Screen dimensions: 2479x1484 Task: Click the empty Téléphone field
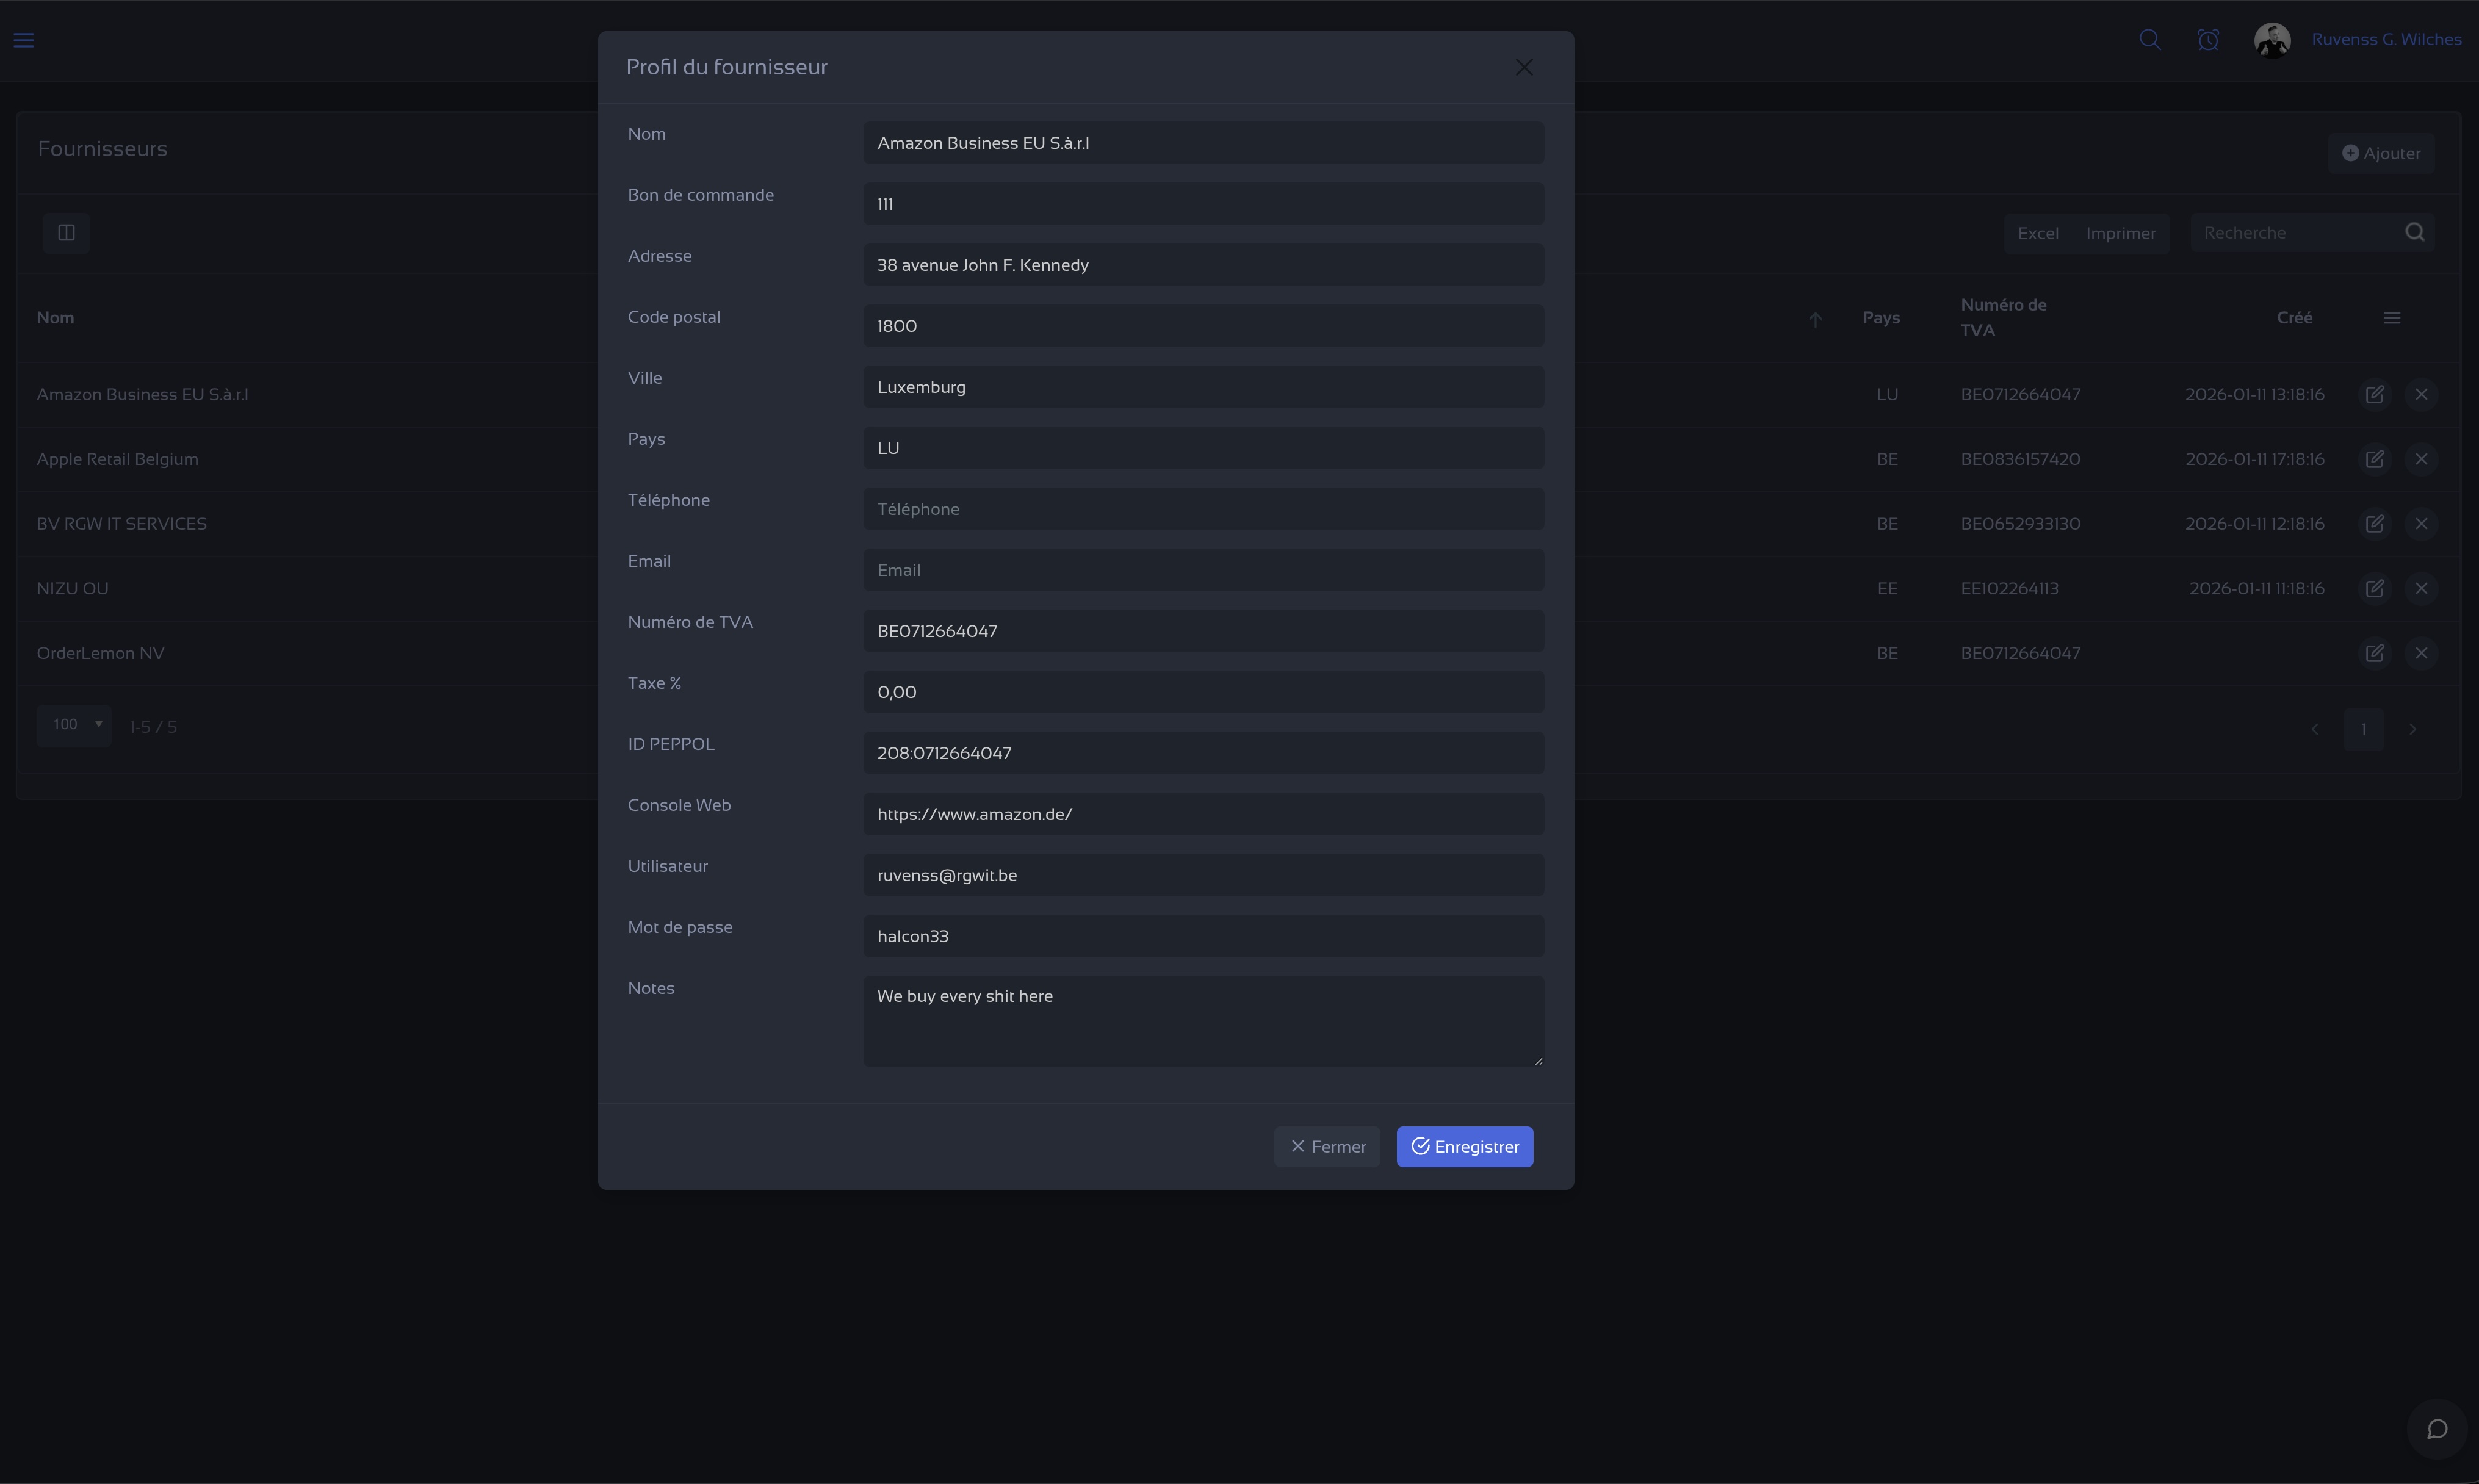click(1203, 509)
